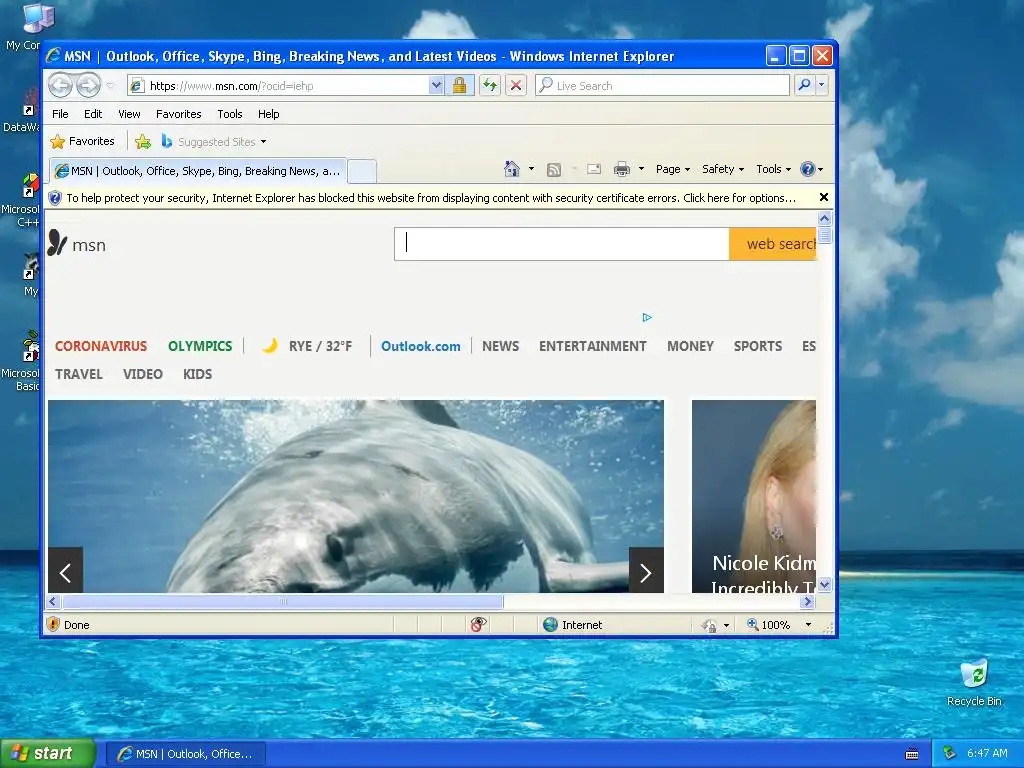Screen dimensions: 1024x768
Task: Click the Refresh page icon
Action: click(490, 86)
